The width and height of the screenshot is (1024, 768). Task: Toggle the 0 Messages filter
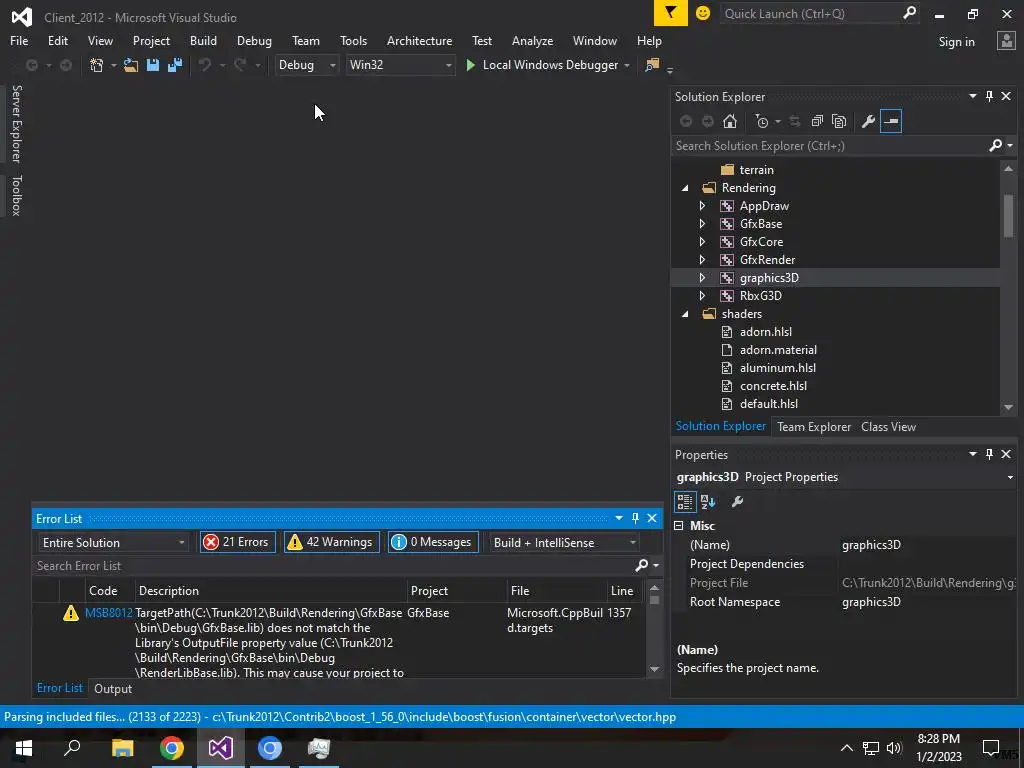click(433, 542)
